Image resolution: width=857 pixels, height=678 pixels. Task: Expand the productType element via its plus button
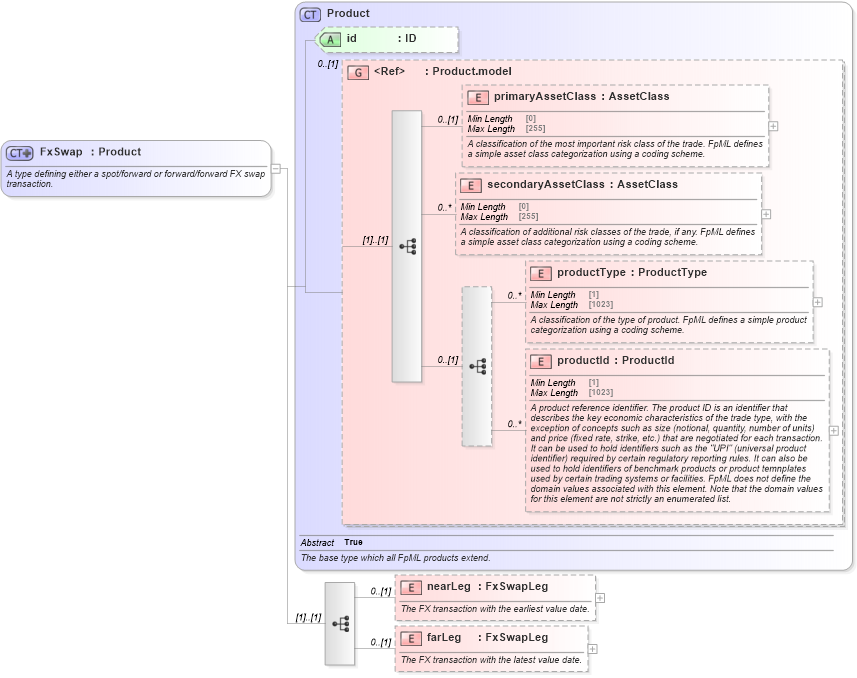817,303
